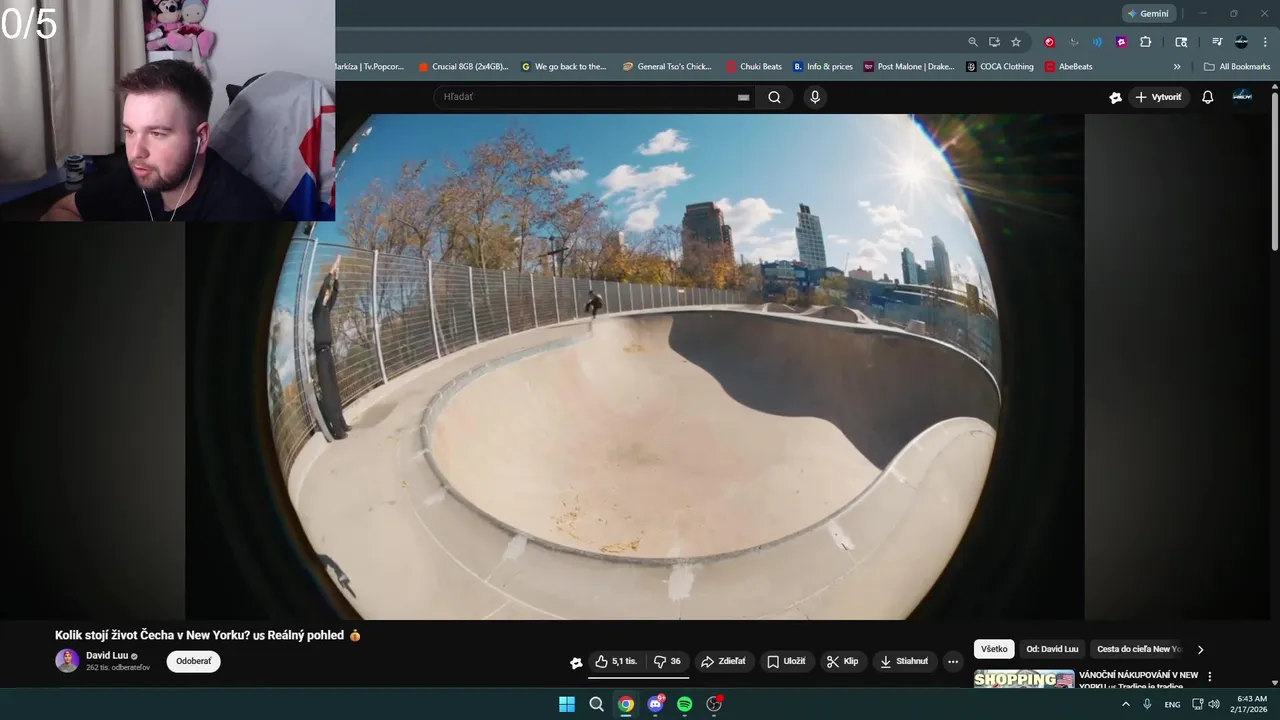This screenshot has height=720, width=1280.
Task: Click the install app icon in address bar
Action: (x=994, y=42)
